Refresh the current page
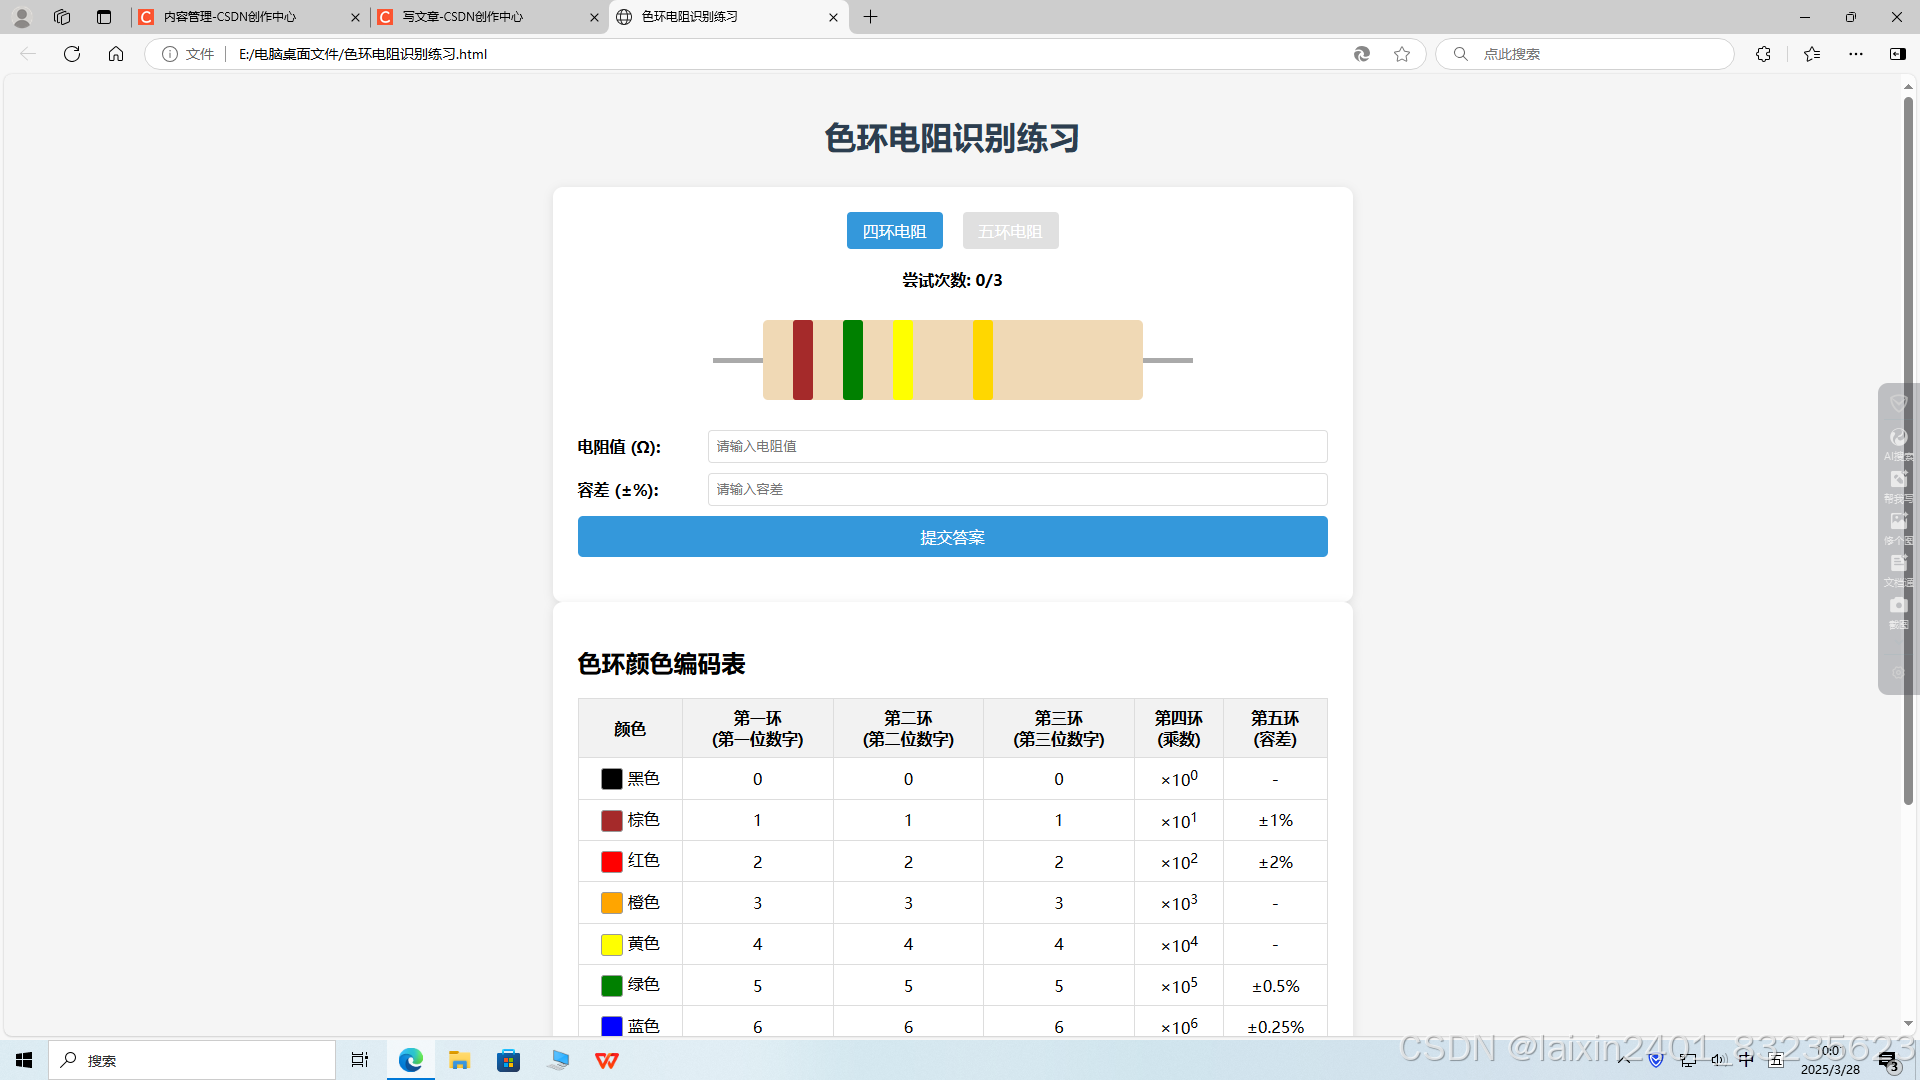The image size is (1920, 1080). [72, 54]
